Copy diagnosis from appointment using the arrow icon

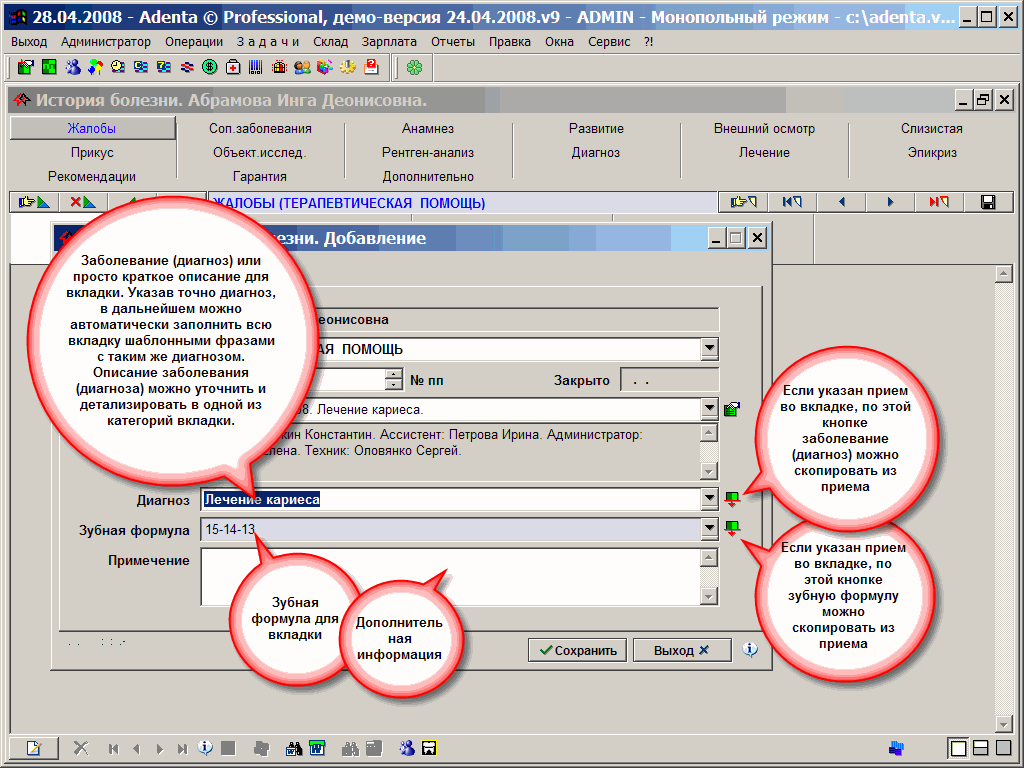click(x=732, y=498)
